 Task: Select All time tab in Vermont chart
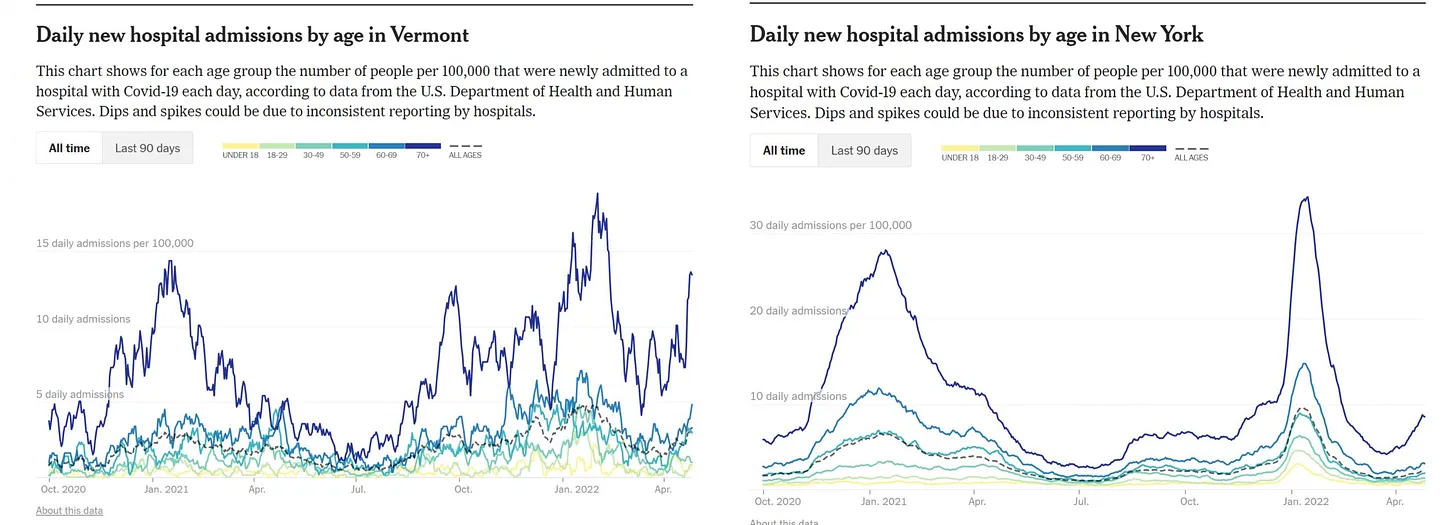70,148
